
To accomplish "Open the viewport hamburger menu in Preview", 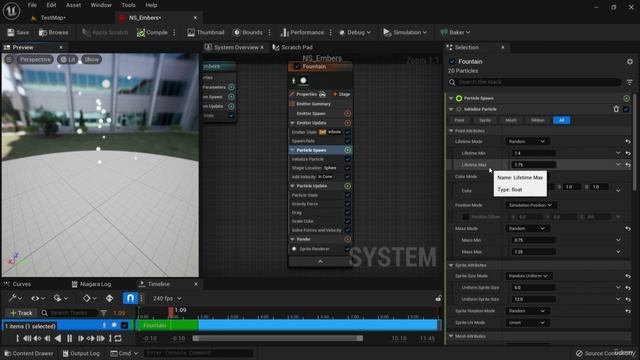I will 9,60.
